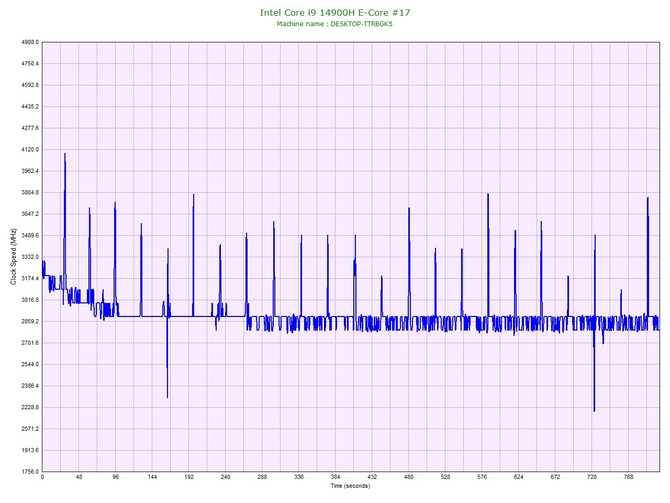Click the 96 tick on time axis
The image size is (670, 503).
(x=116, y=477)
